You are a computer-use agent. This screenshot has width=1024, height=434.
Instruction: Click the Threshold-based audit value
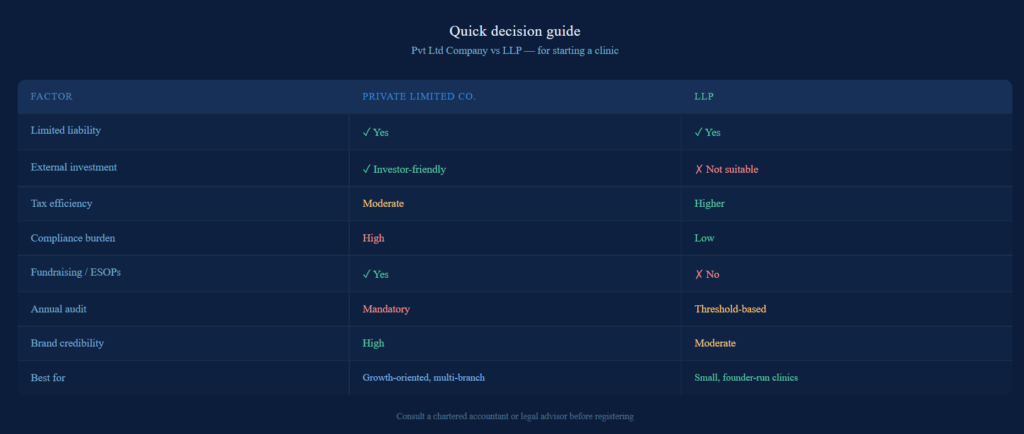(730, 309)
